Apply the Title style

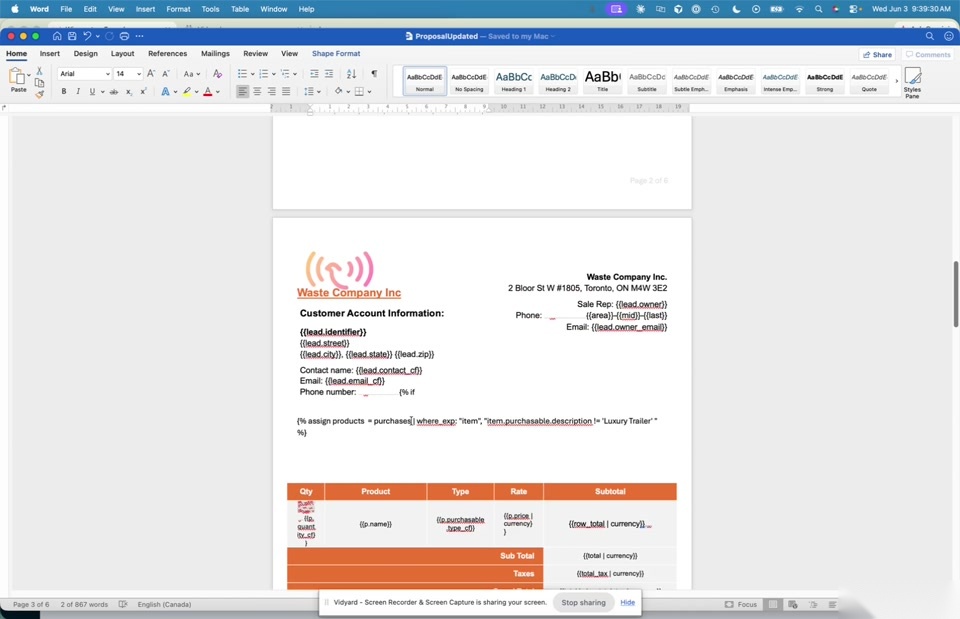pyautogui.click(x=602, y=81)
